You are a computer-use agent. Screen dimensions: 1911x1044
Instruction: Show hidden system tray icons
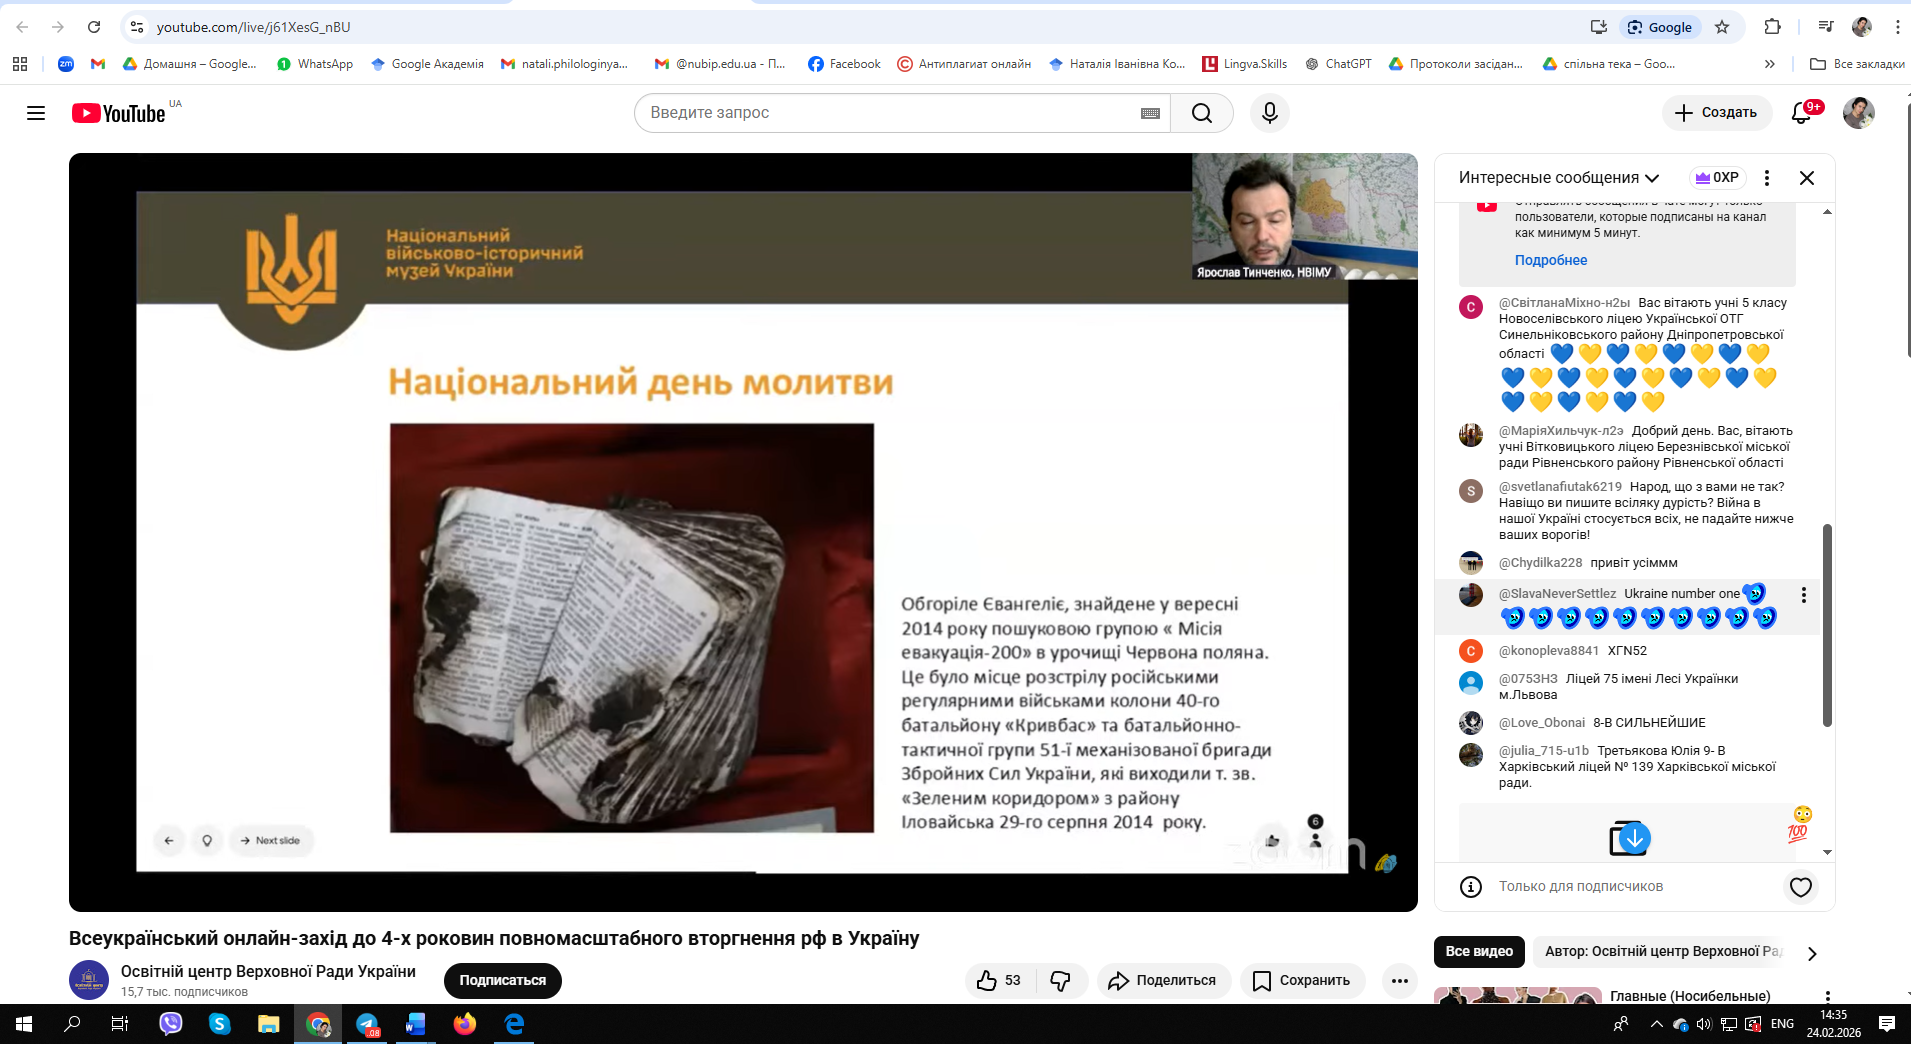[x=1656, y=1024]
